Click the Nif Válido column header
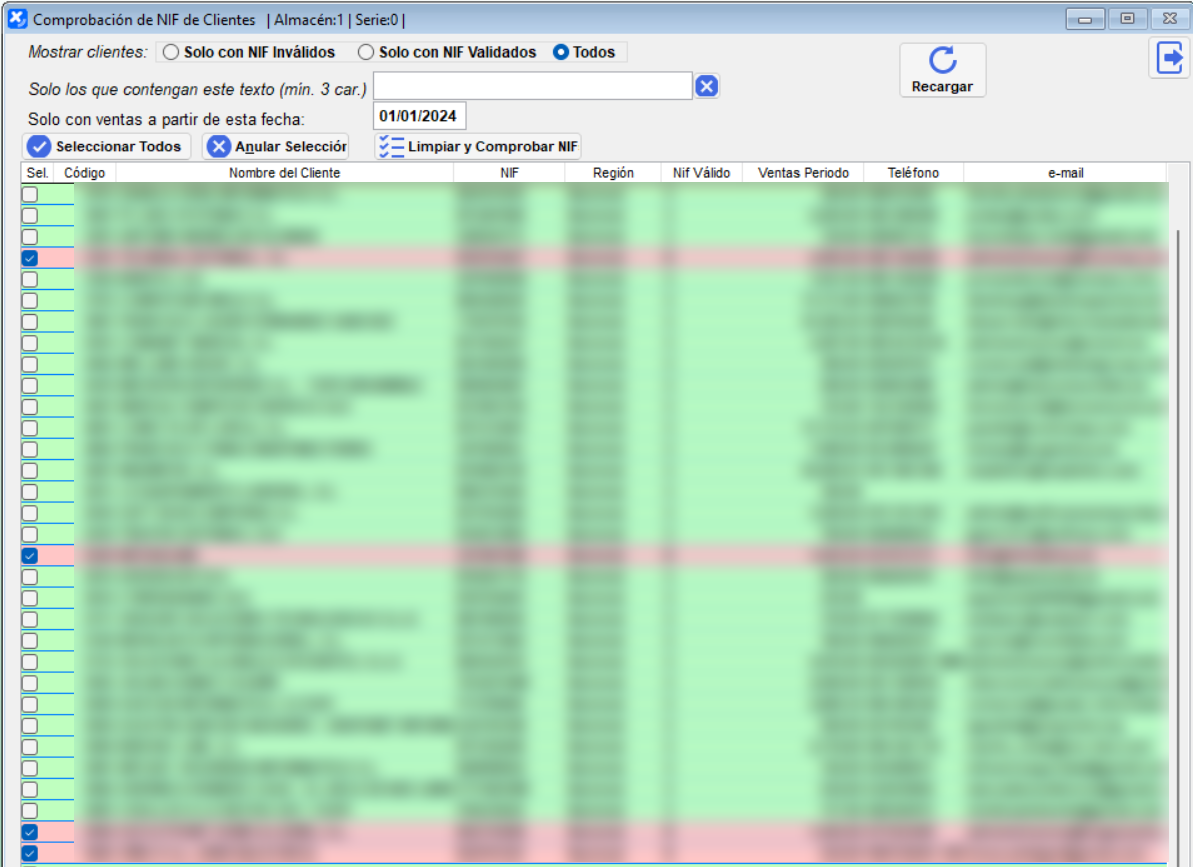This screenshot has height=867, width=1193. (x=701, y=173)
